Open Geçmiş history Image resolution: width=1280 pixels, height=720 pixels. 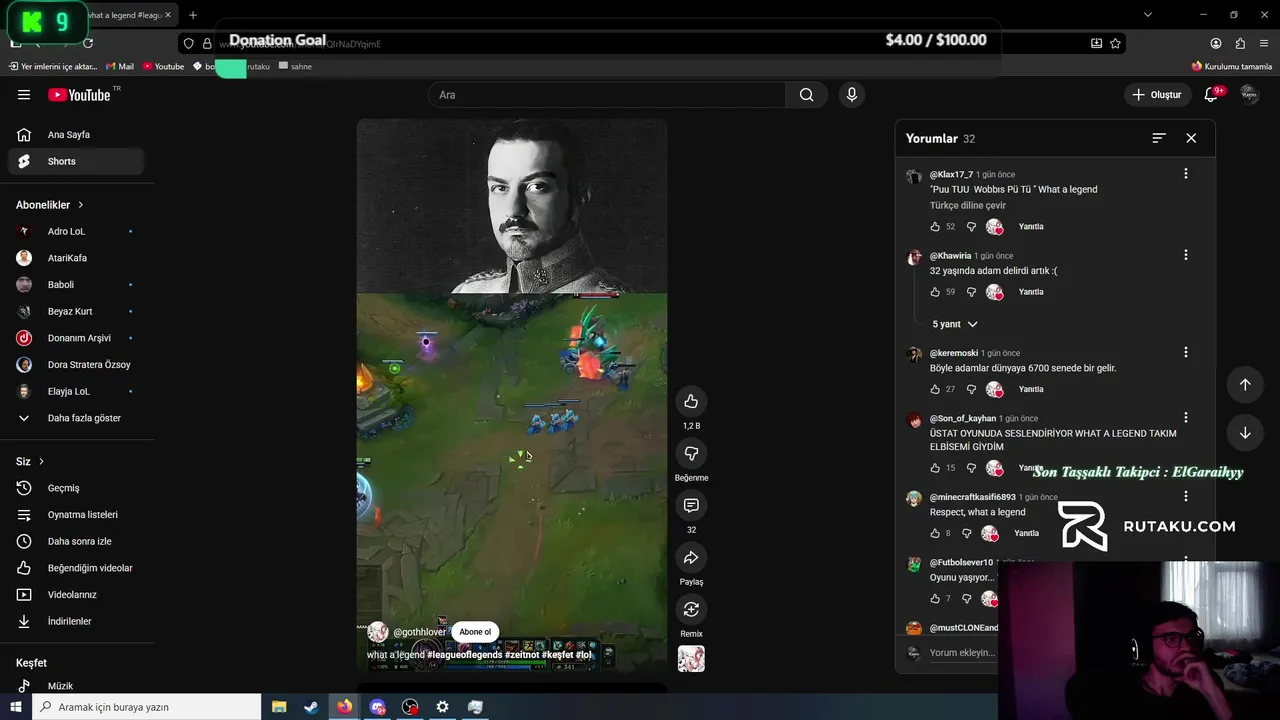click(77, 488)
